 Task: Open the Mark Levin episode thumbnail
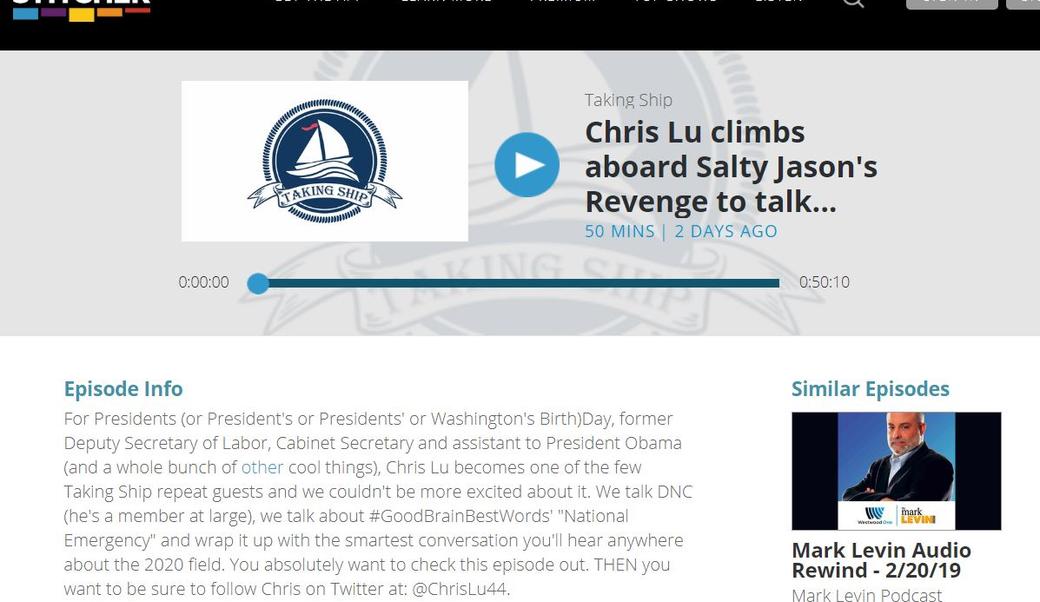click(x=896, y=471)
